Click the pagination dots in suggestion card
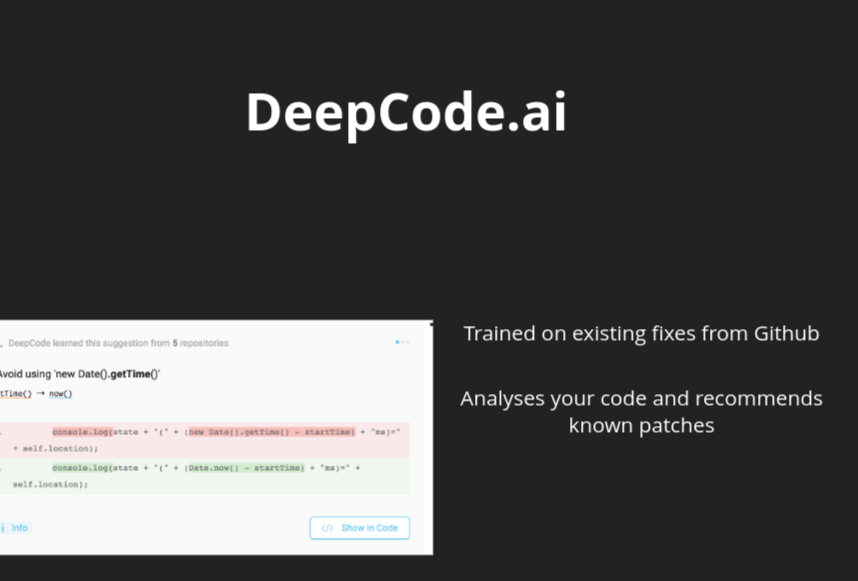 (402, 342)
